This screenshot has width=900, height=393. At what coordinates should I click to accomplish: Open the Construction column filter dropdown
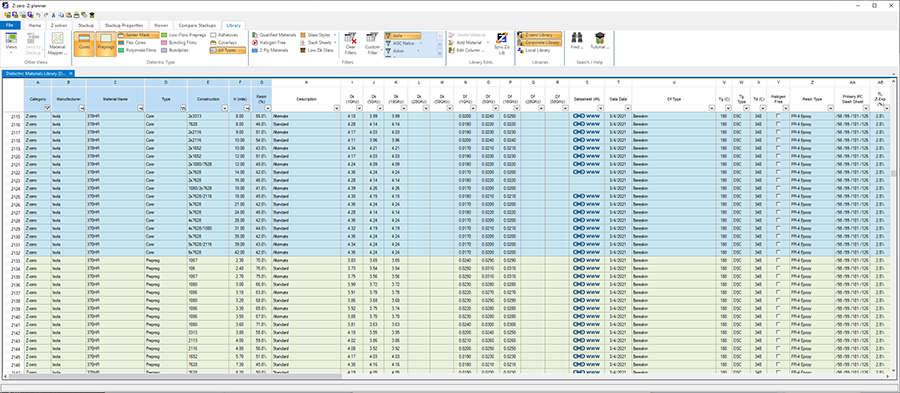225,107
